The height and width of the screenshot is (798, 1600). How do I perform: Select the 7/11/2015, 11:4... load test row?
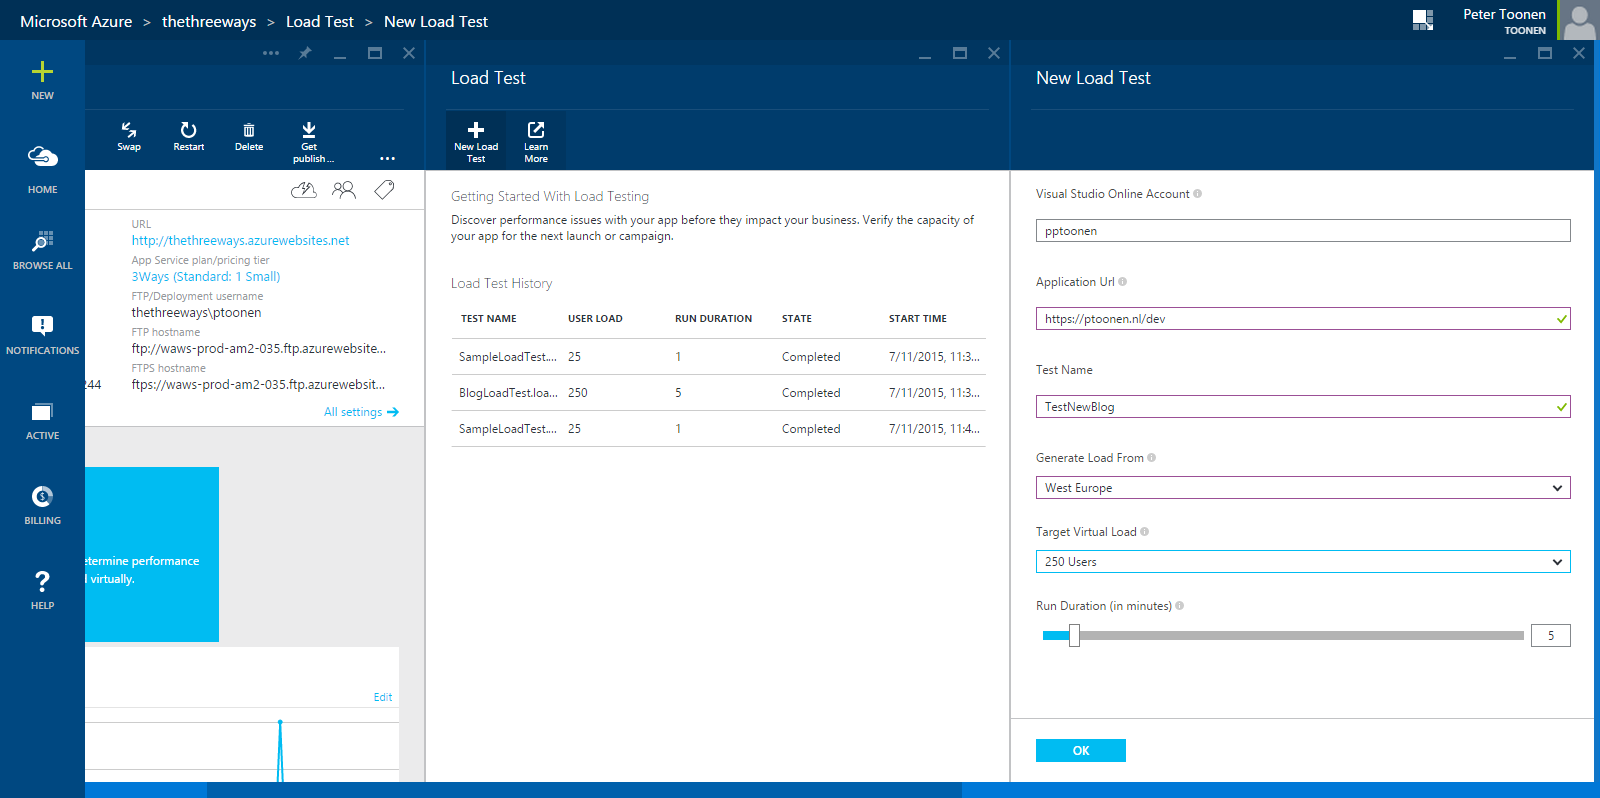(x=718, y=429)
